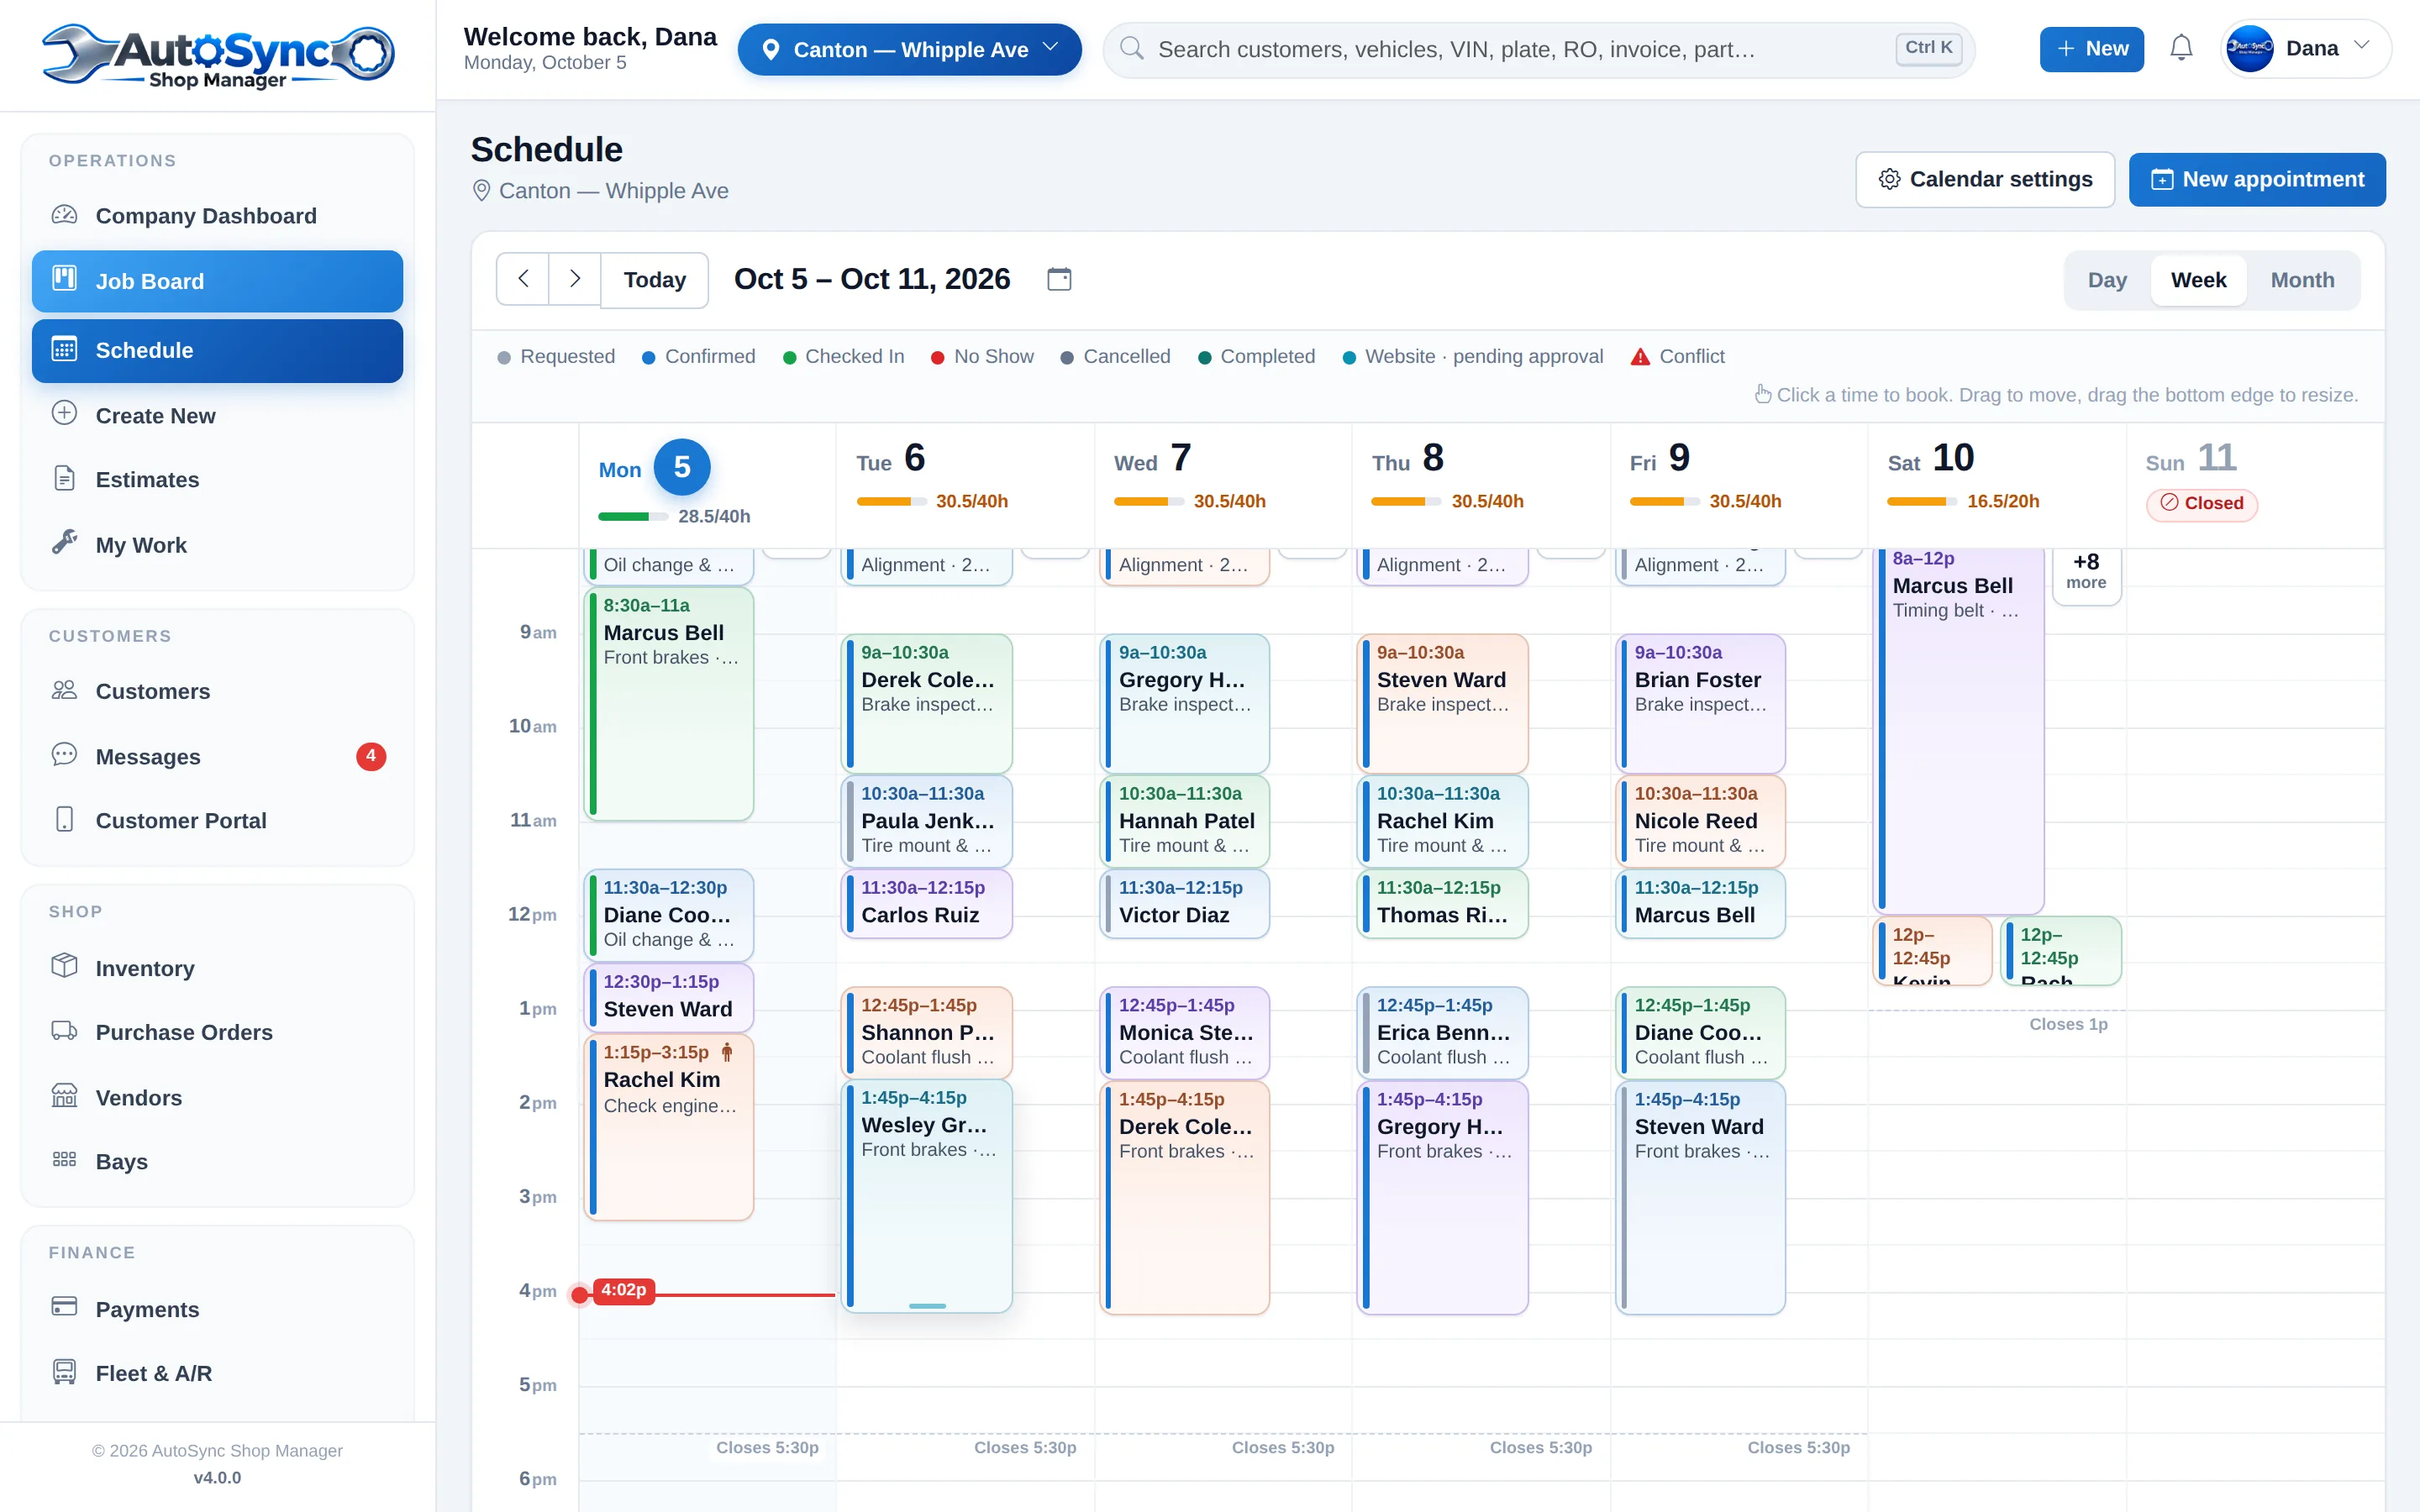The width and height of the screenshot is (2420, 1512).
Task: Switch to Week view
Action: click(x=2198, y=280)
